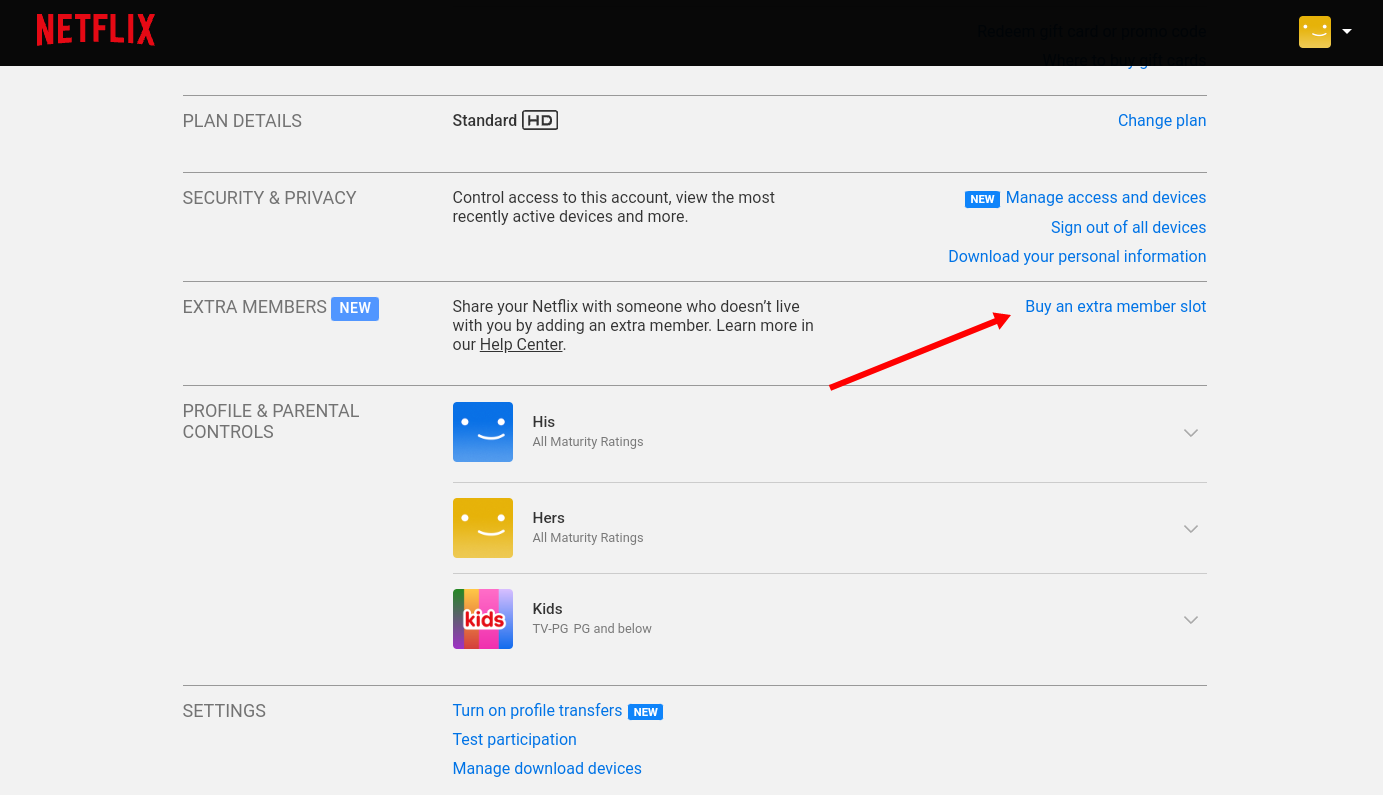Open the account profile avatar in the header

coord(1314,31)
